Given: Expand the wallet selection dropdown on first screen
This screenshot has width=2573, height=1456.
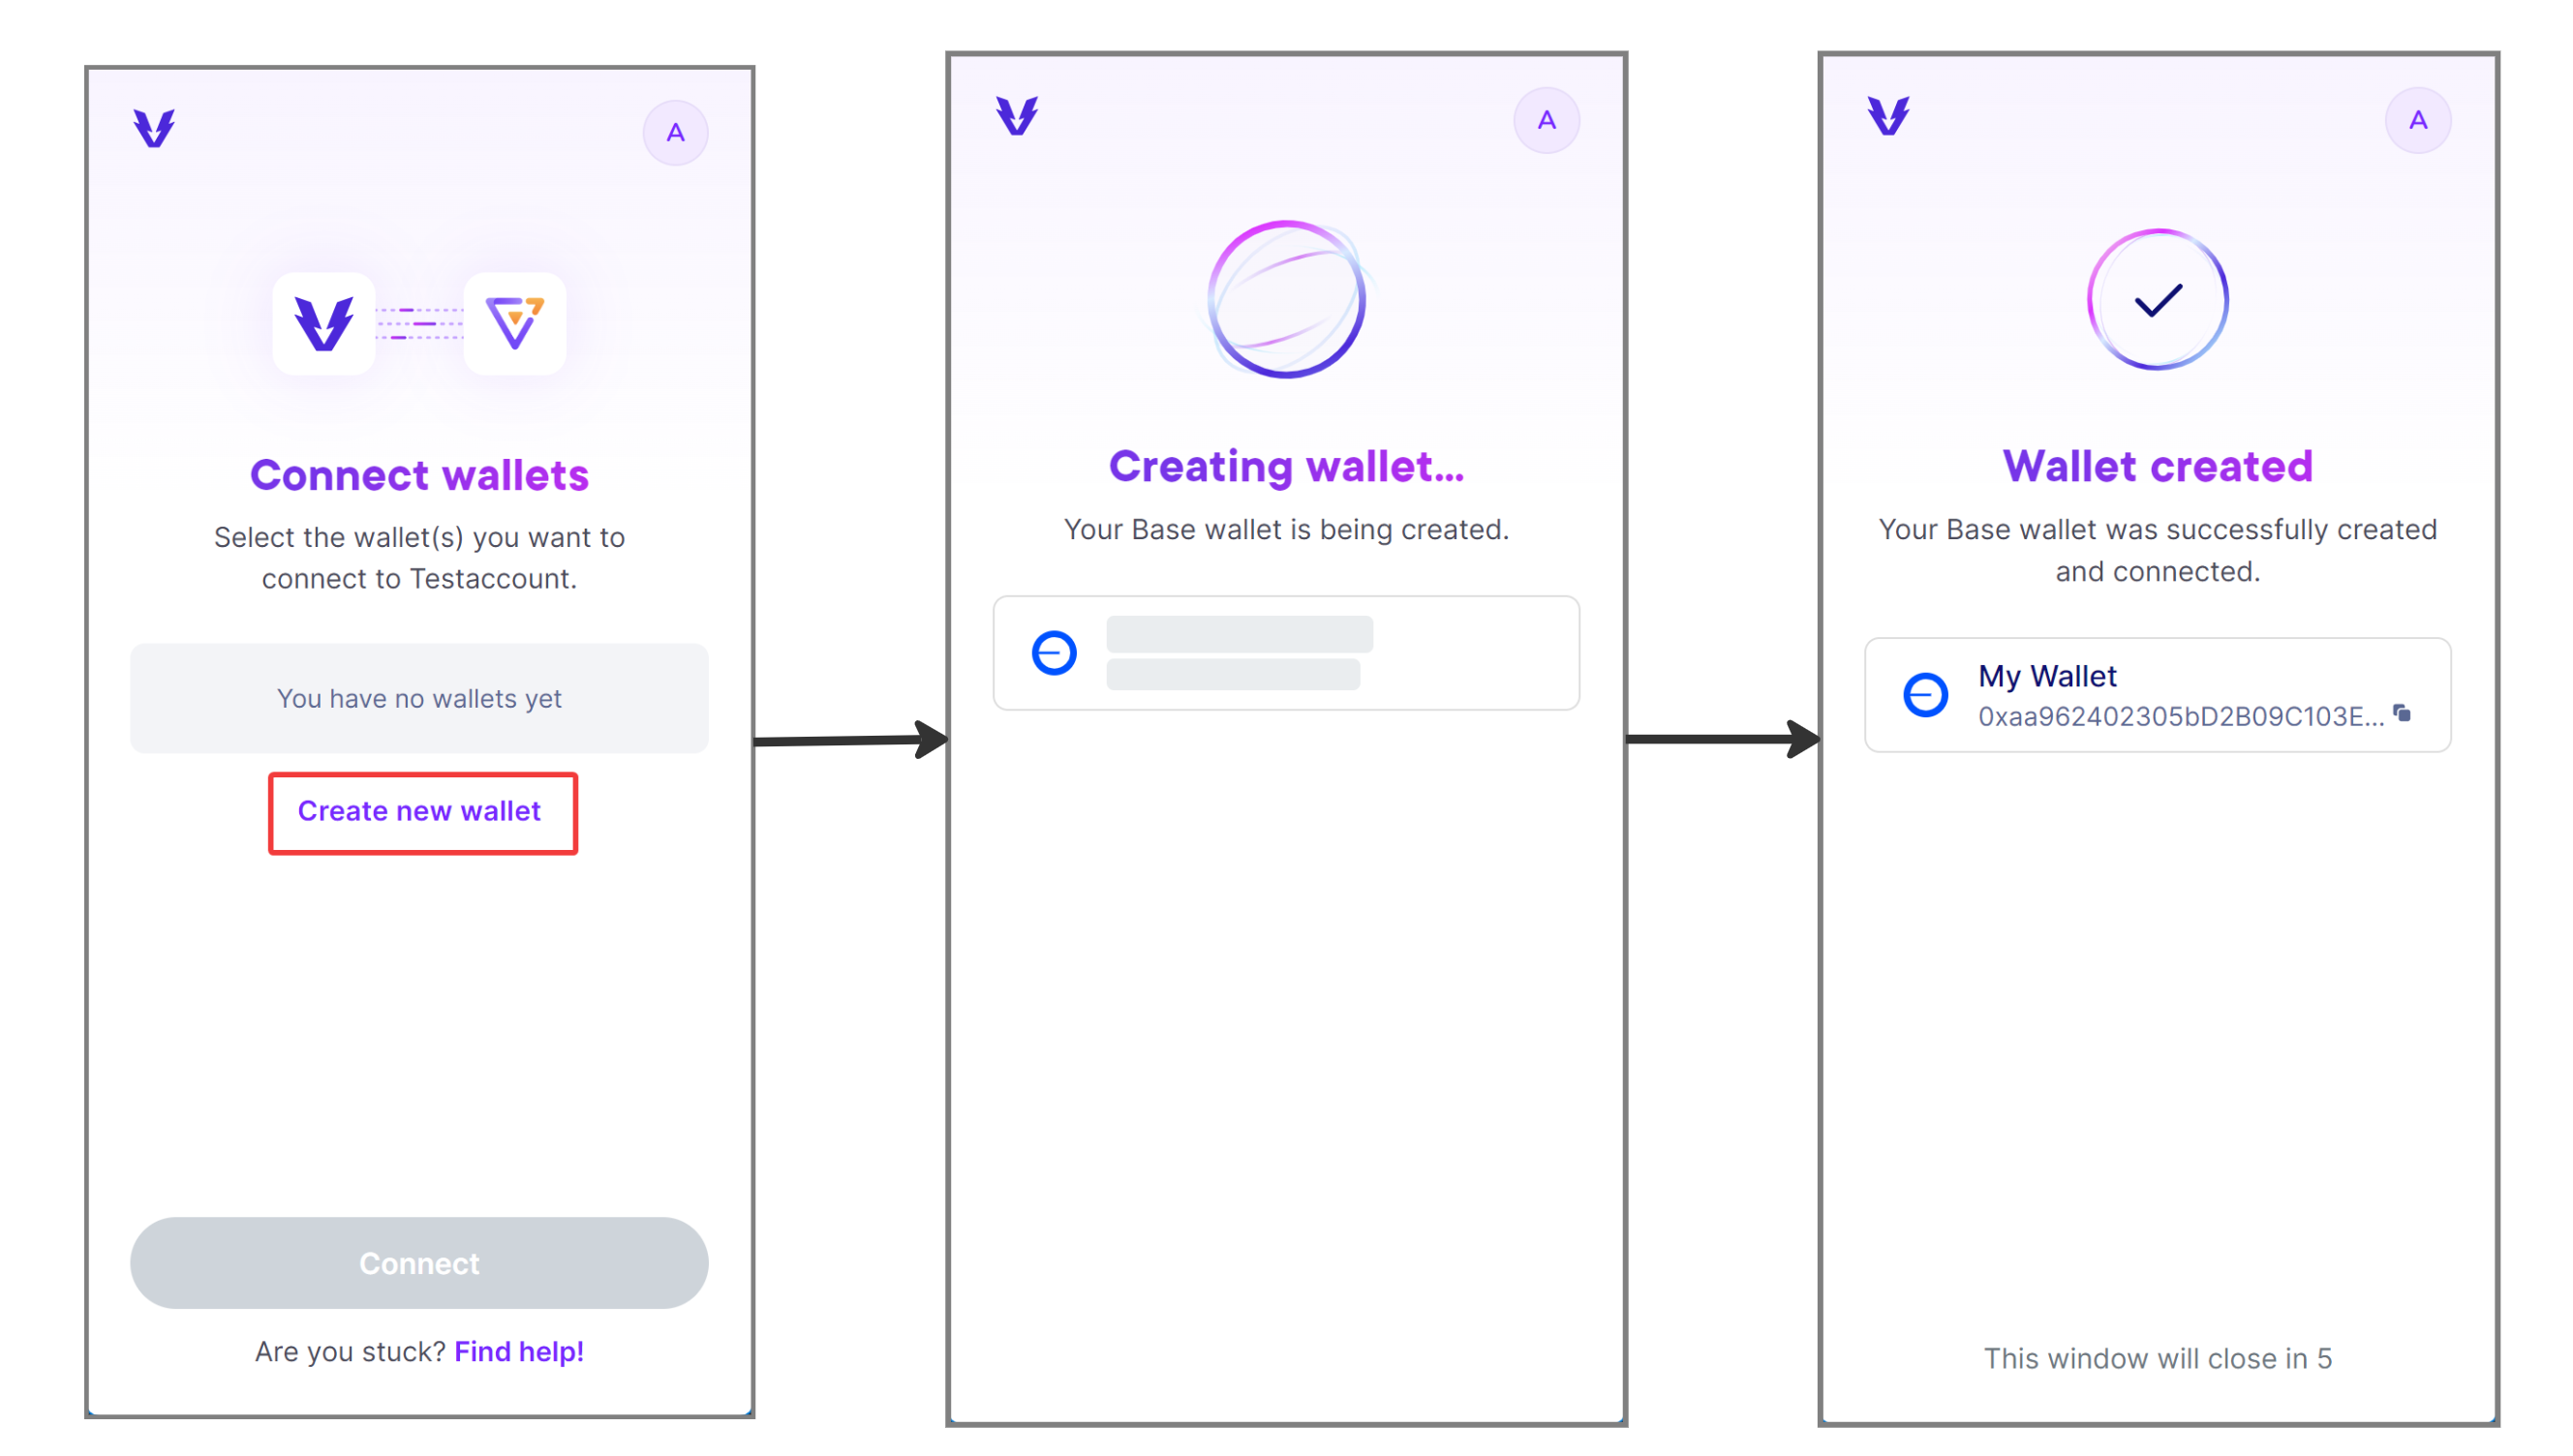Looking at the screenshot, I should point(418,698).
